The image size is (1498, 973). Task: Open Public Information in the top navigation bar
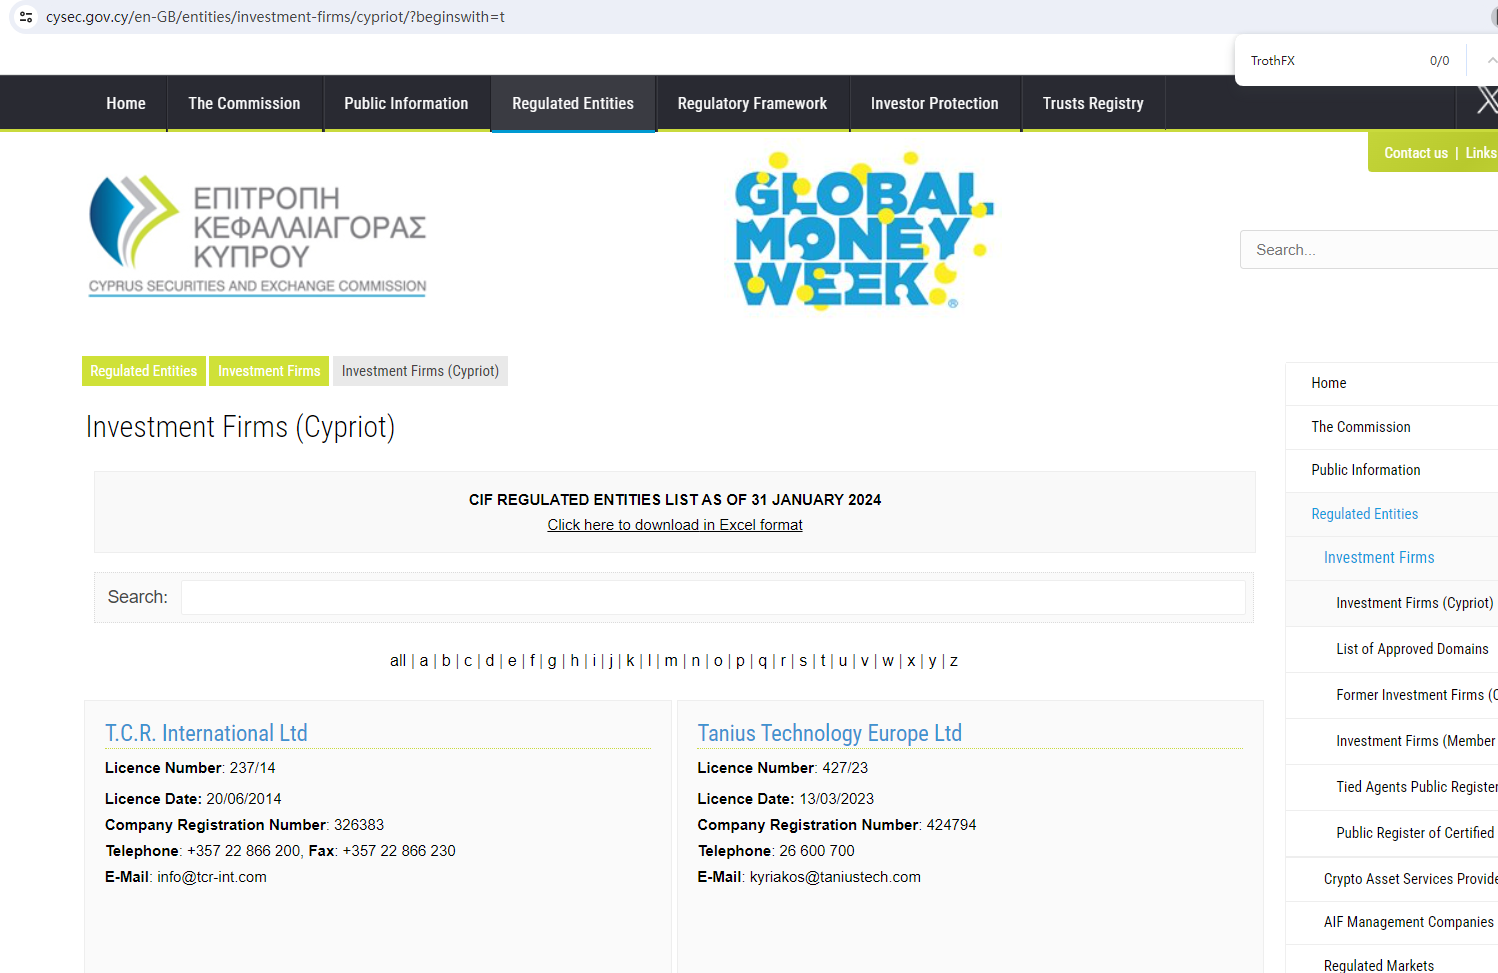click(406, 104)
